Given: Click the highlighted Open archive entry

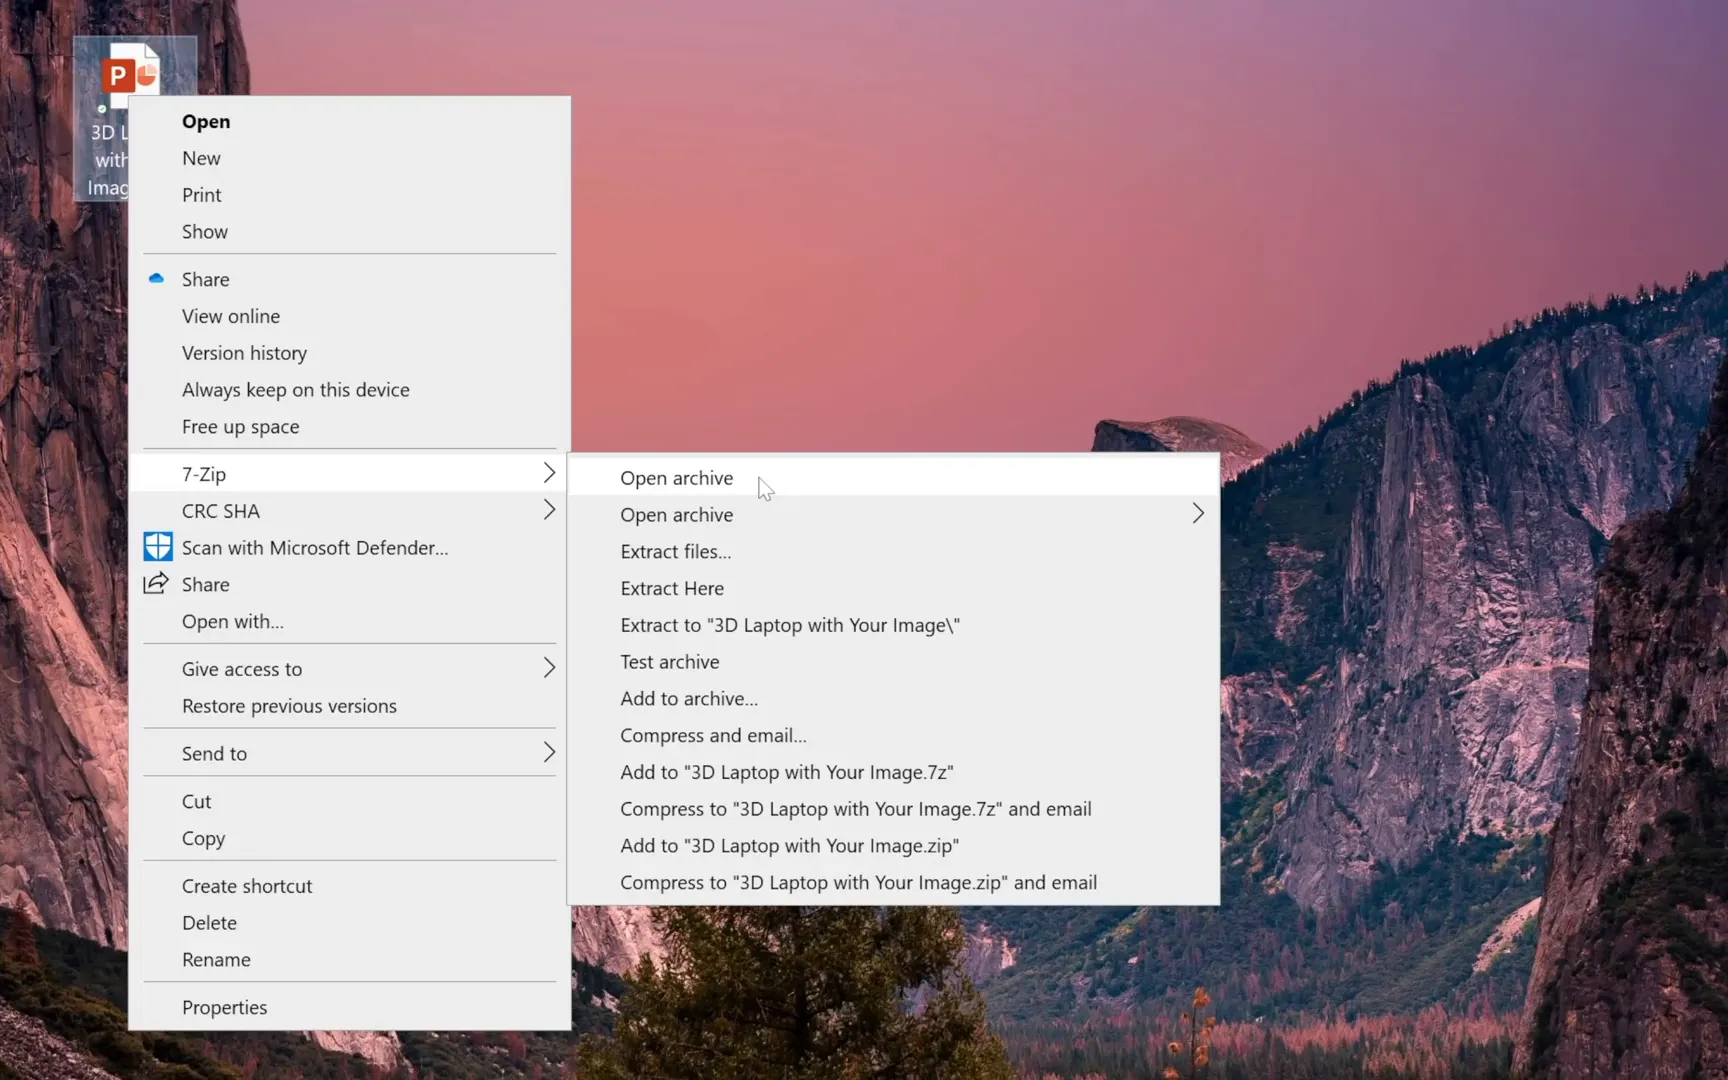Looking at the screenshot, I should [893, 478].
